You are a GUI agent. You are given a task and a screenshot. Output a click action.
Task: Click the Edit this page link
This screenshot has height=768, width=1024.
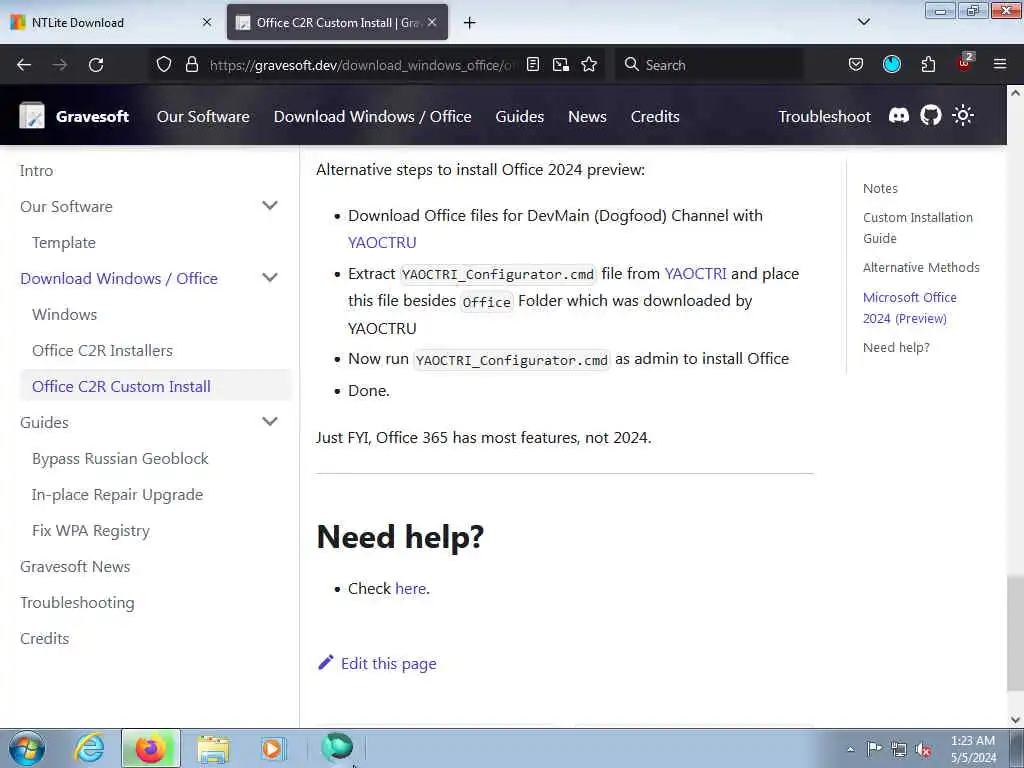click(377, 664)
